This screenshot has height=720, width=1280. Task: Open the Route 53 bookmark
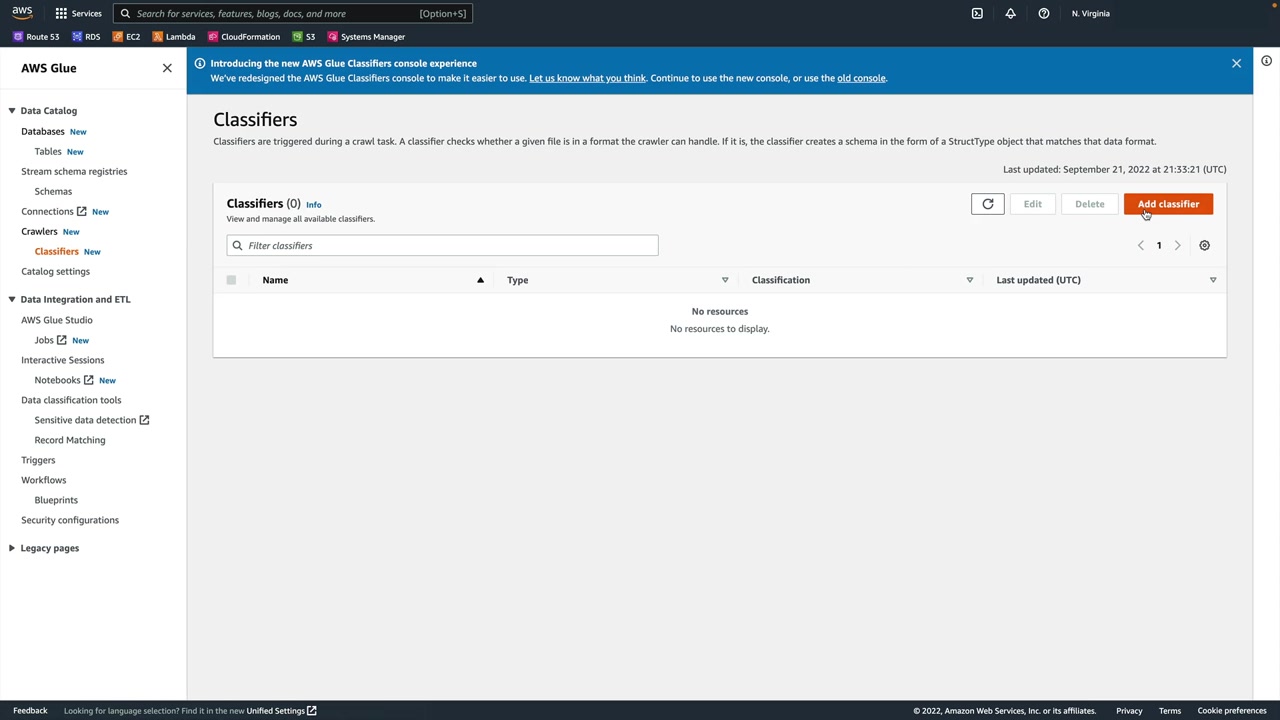click(36, 37)
